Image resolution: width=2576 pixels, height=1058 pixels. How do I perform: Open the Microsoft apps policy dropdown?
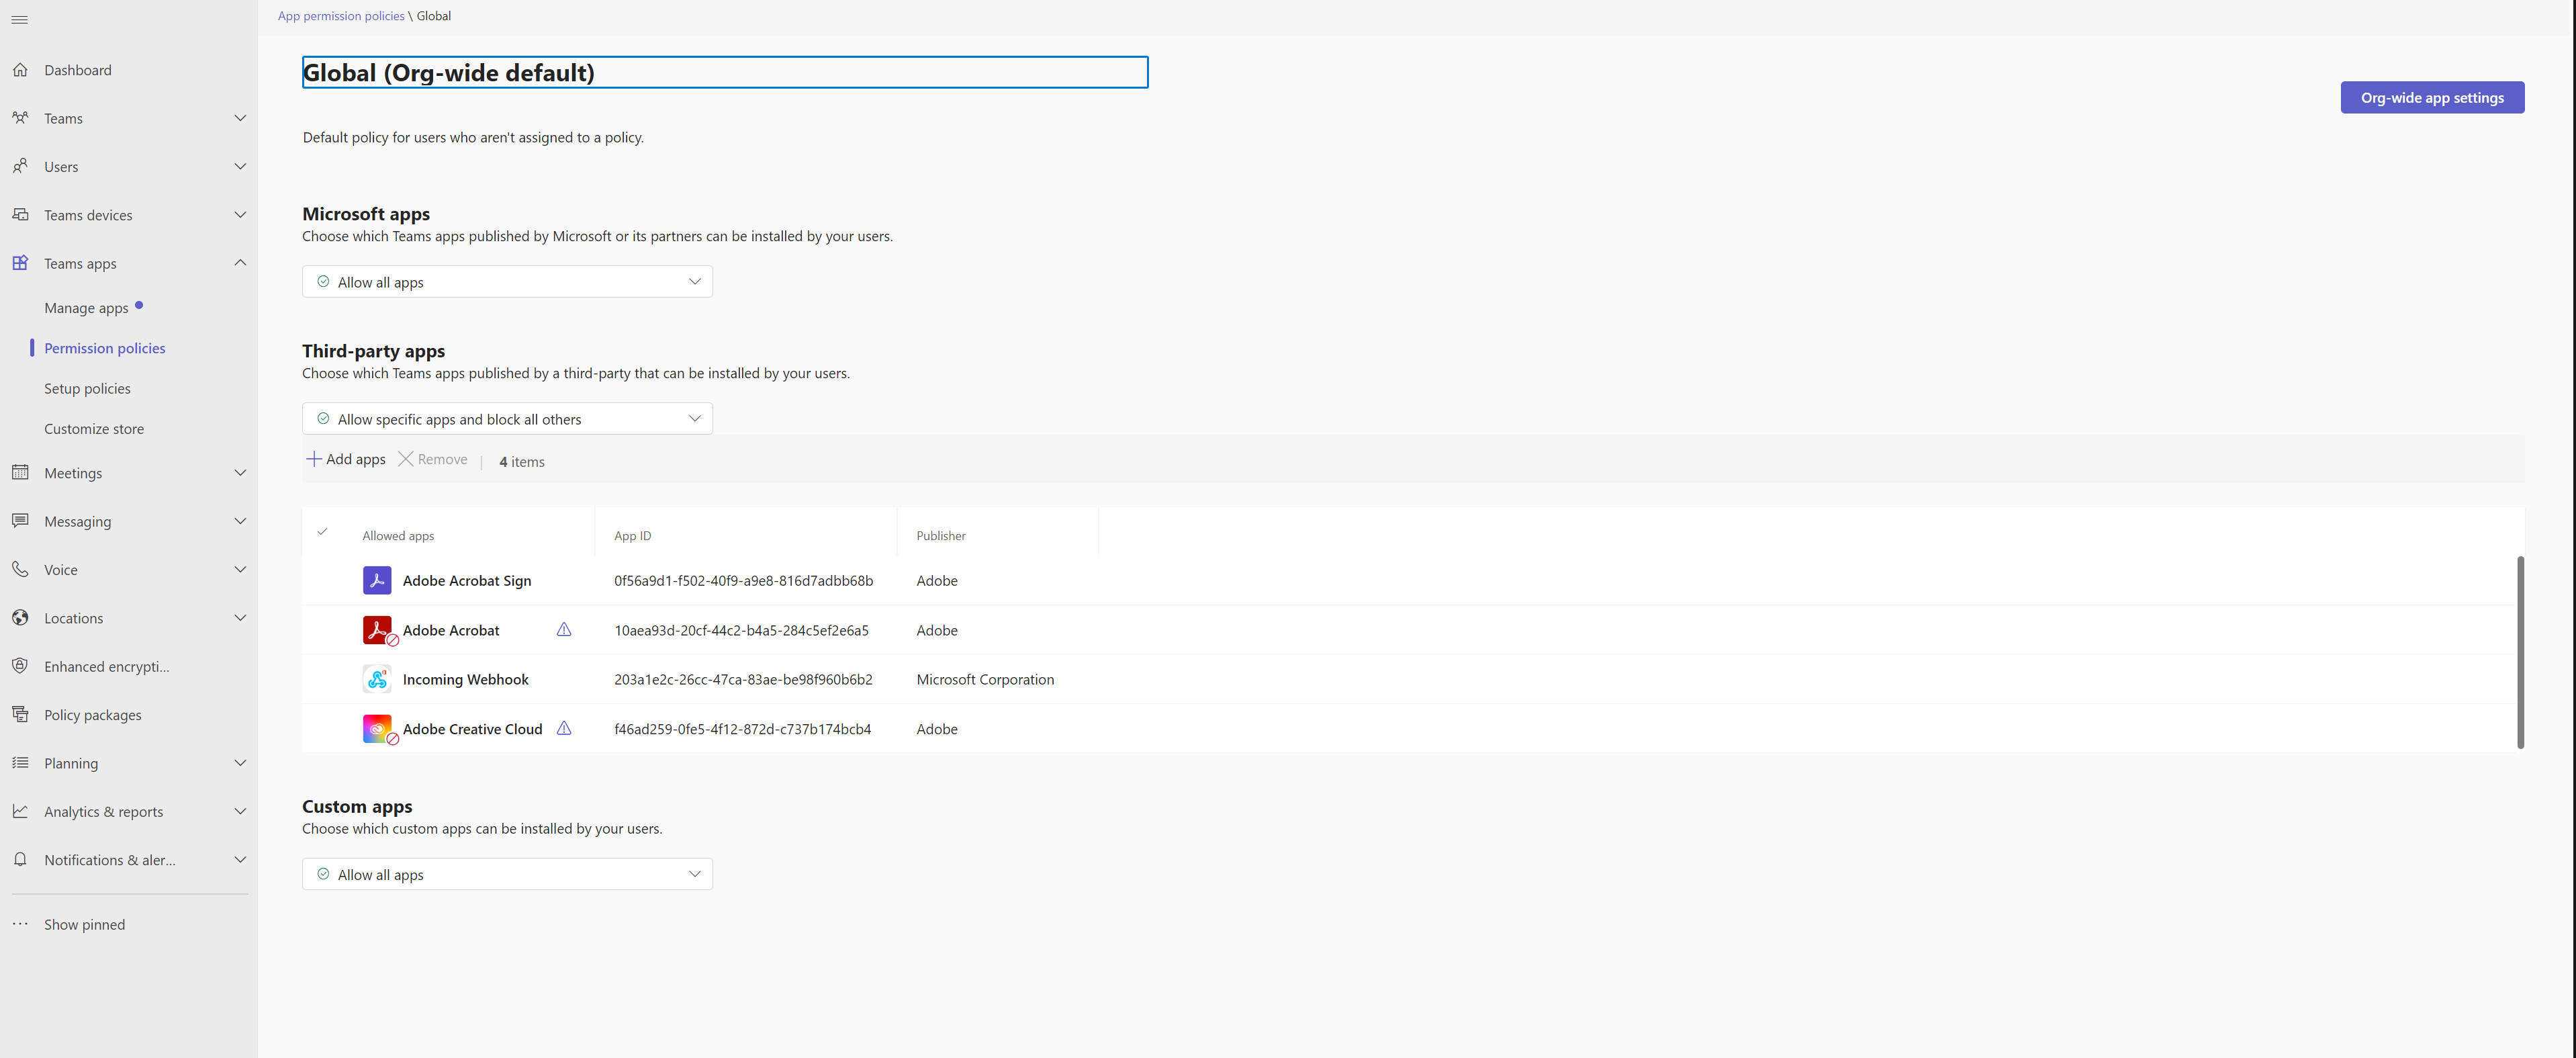click(507, 282)
